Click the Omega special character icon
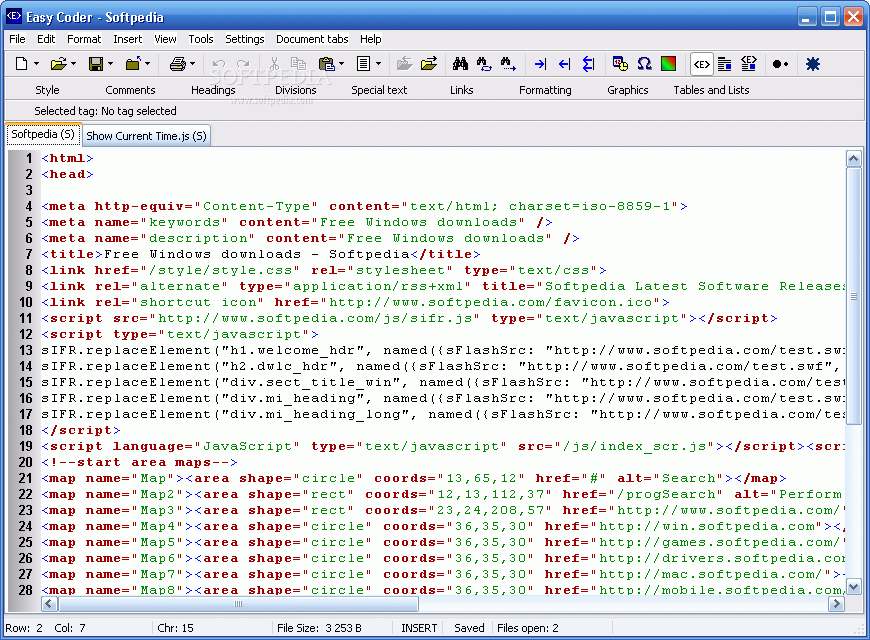 pos(644,64)
